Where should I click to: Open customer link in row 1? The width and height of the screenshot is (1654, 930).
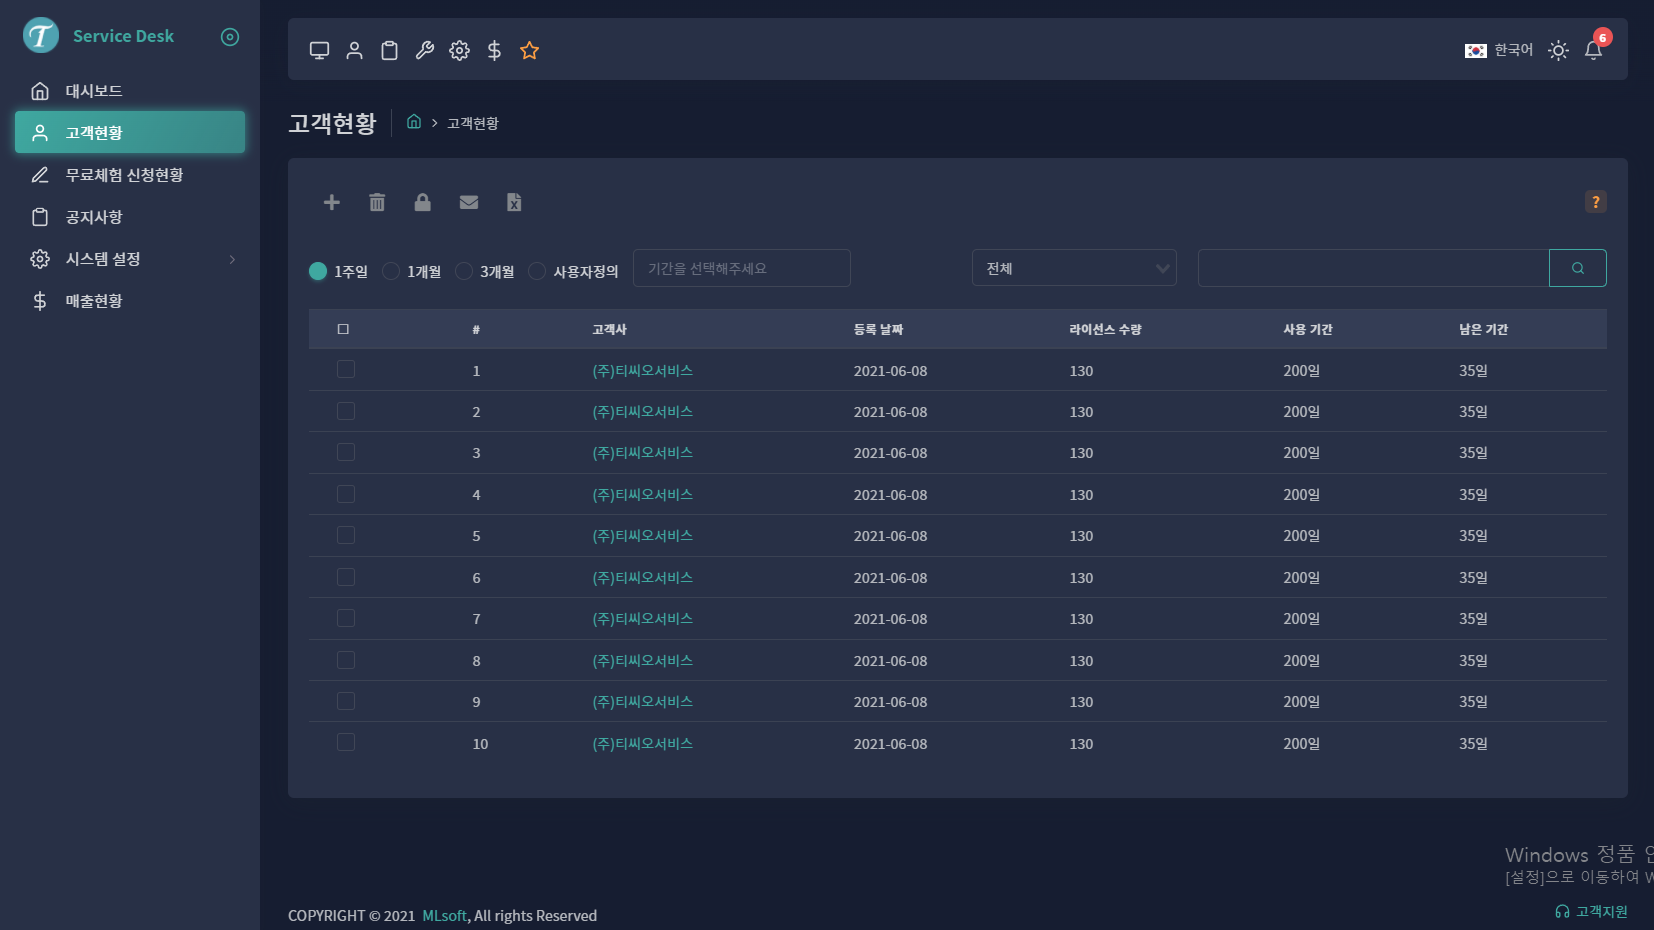643,370
